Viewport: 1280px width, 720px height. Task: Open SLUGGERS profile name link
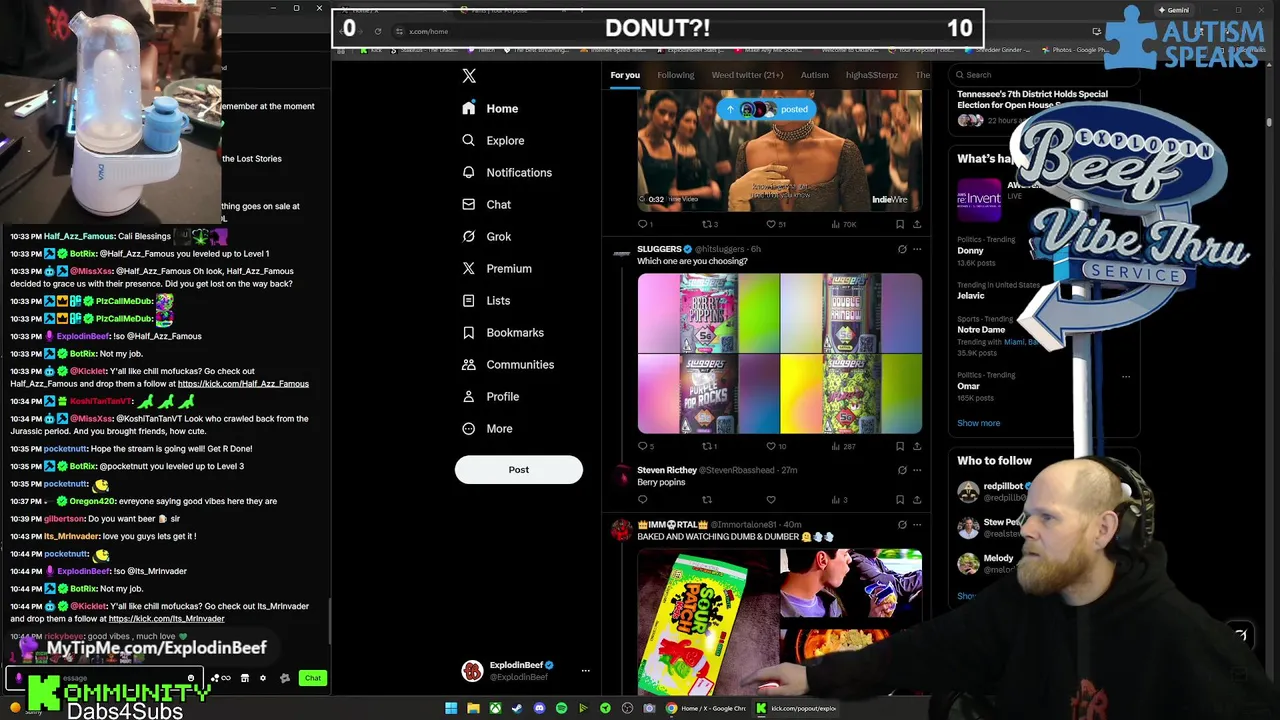[659, 249]
